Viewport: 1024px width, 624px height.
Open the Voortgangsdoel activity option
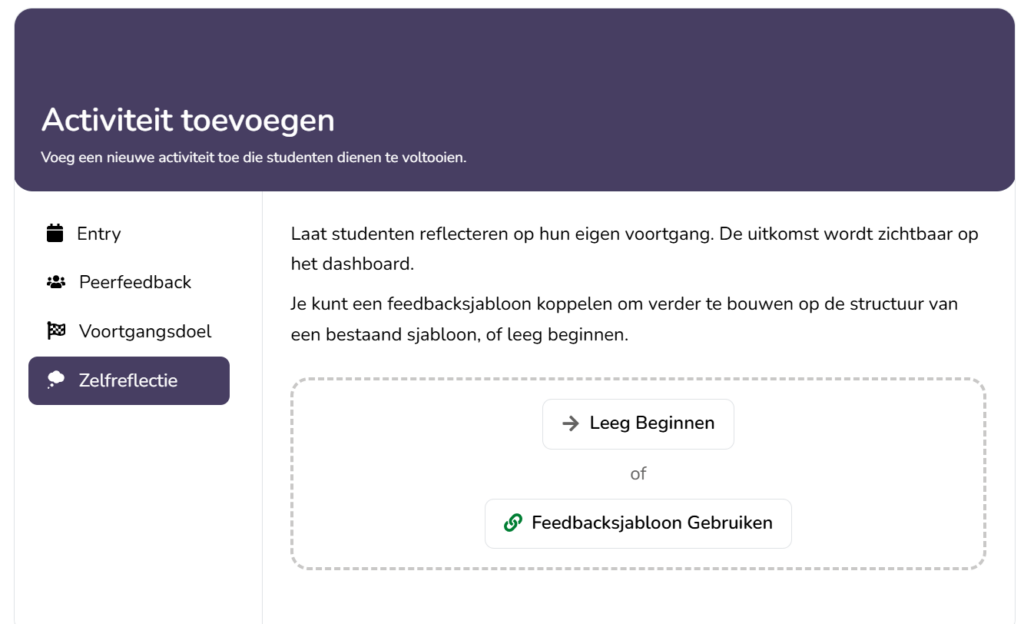point(129,331)
